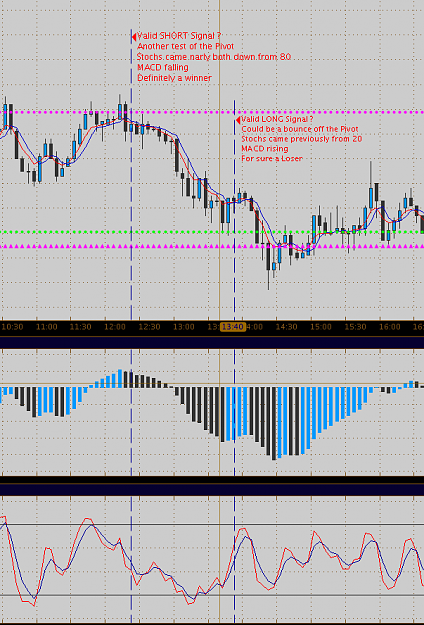Image resolution: width=424 pixels, height=625 pixels.
Task: Click the 'MACD rising' annotation line
Action: pyautogui.click(x=265, y=149)
